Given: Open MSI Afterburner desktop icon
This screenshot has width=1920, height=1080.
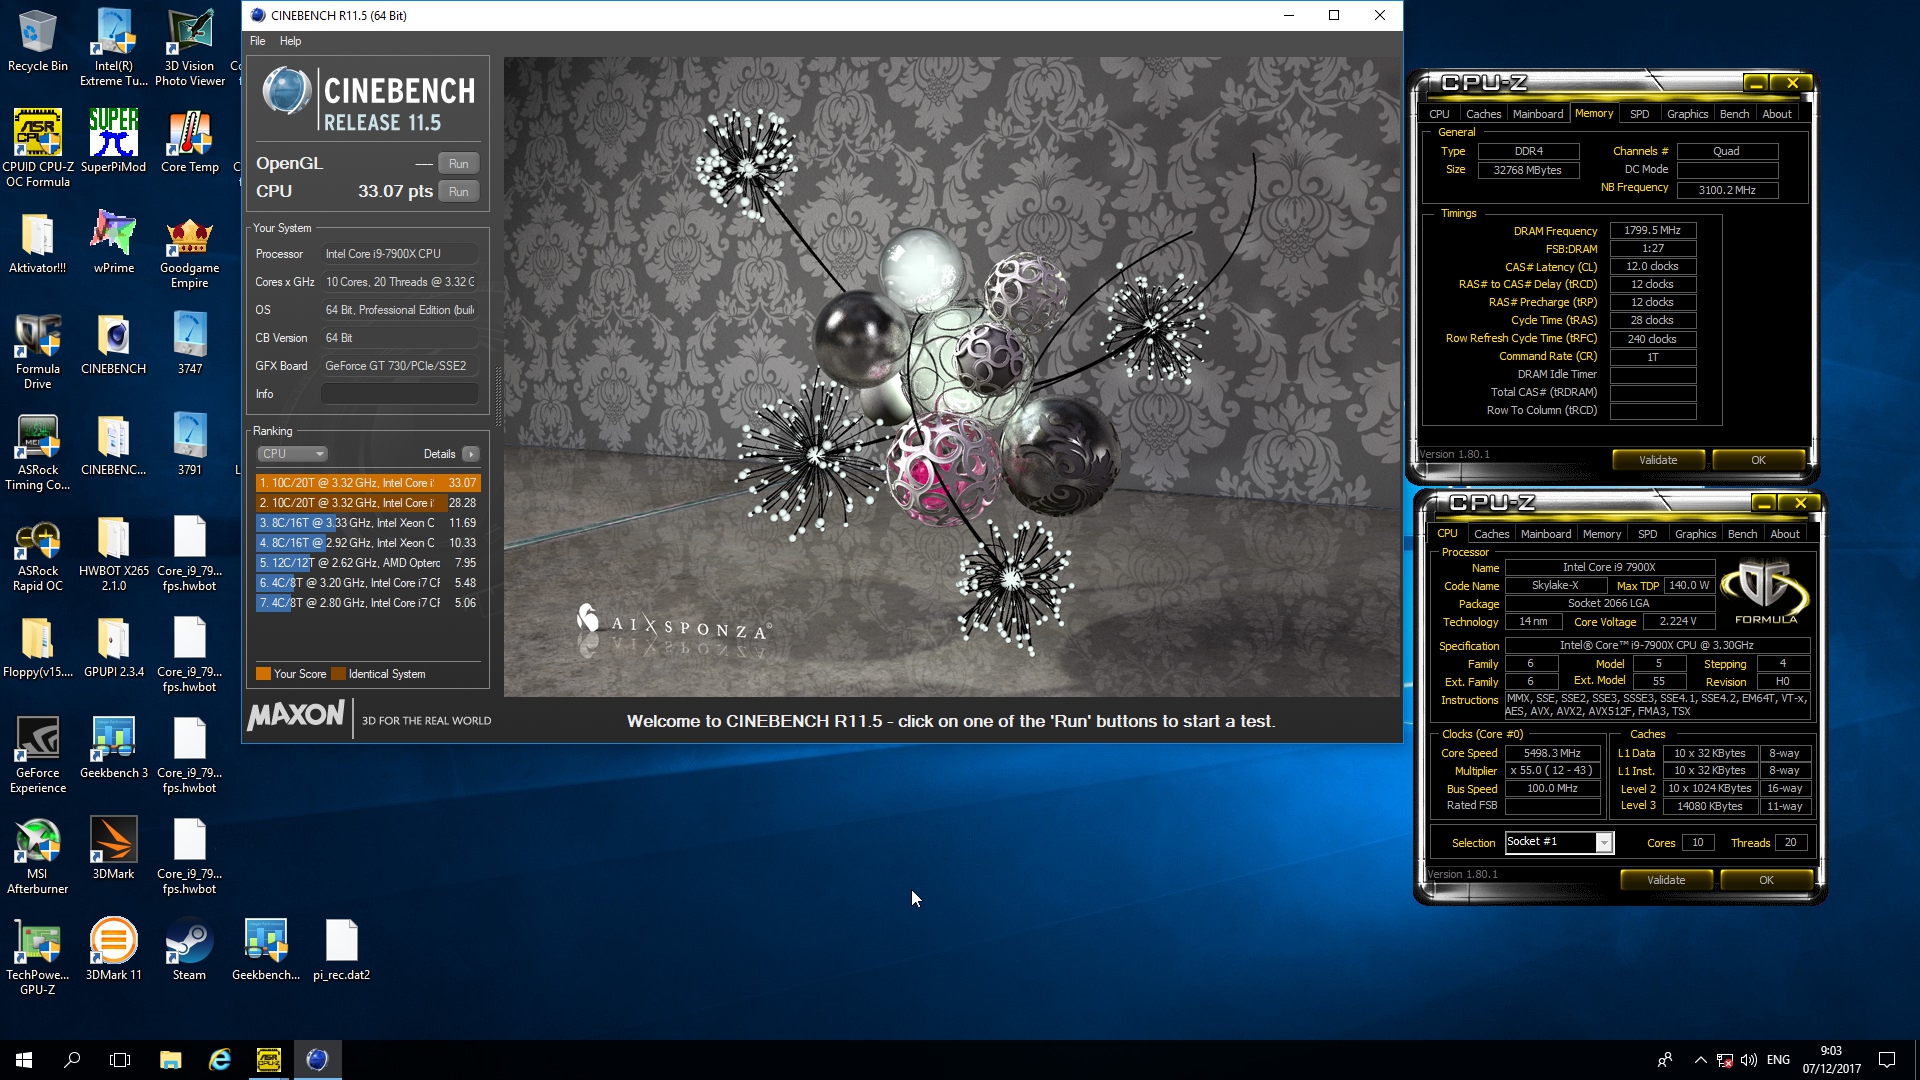Looking at the screenshot, I should [38, 856].
